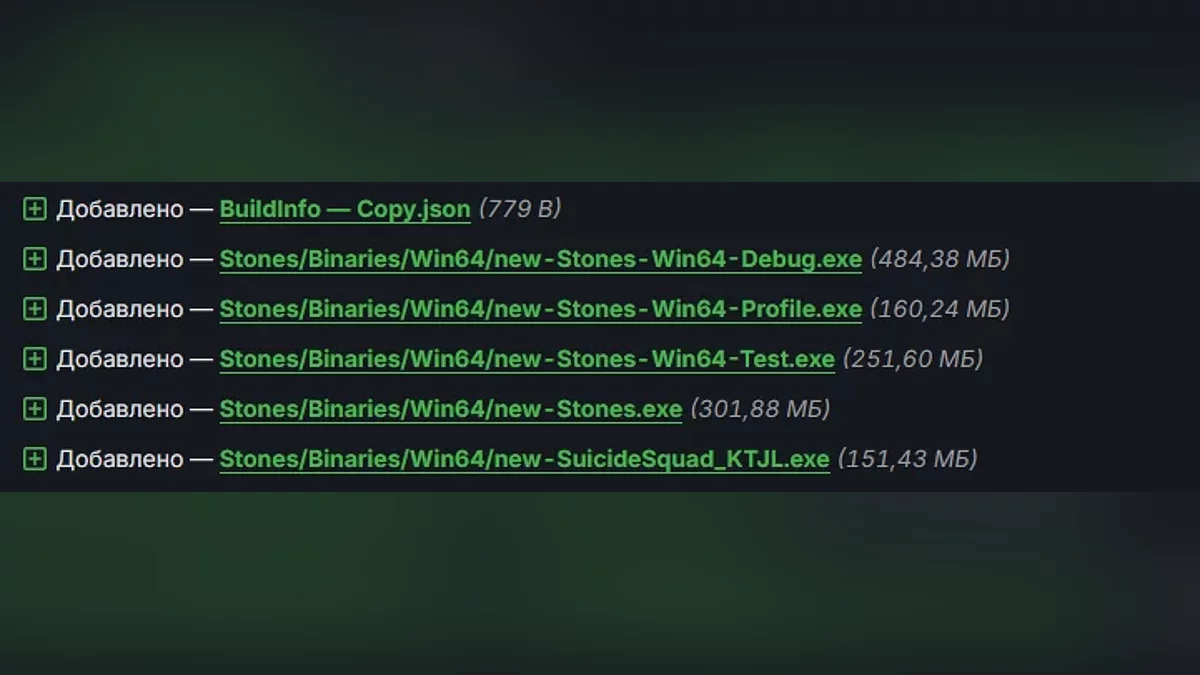
Task: Click plus icon beside new-Stones-Win64-Test.exe entry
Action: [35, 359]
